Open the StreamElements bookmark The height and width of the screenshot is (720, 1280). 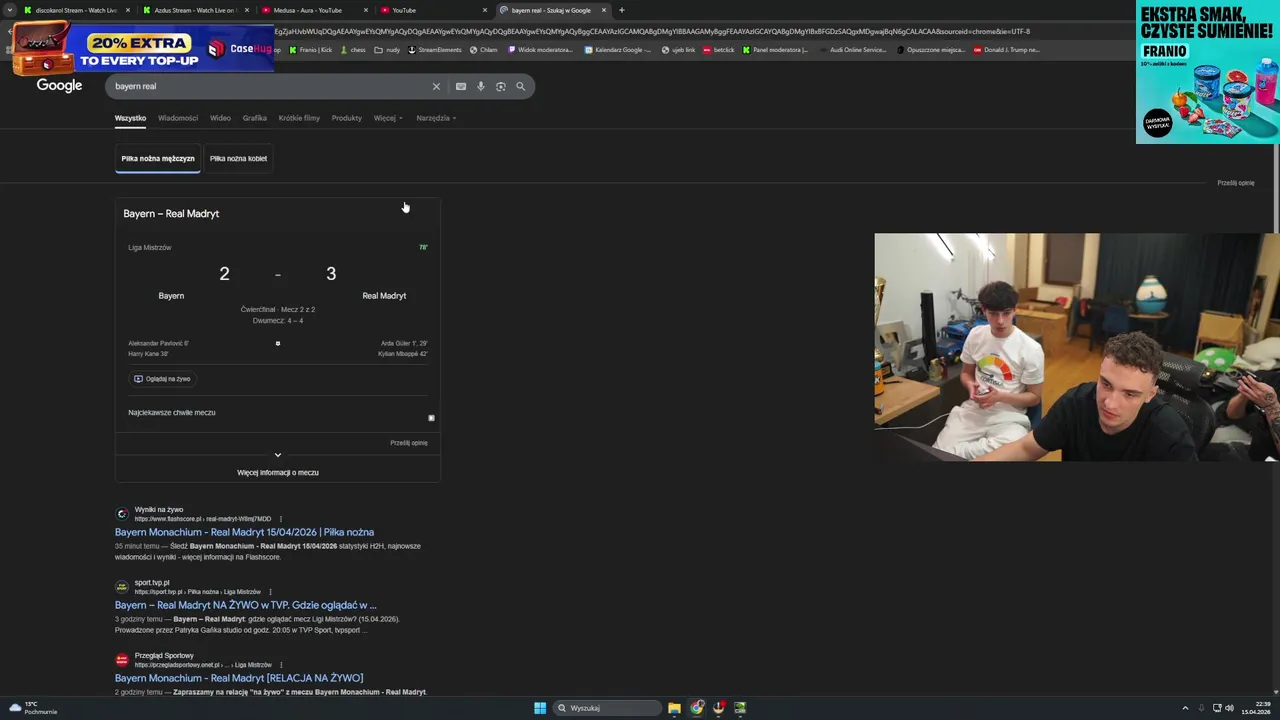tap(435, 50)
